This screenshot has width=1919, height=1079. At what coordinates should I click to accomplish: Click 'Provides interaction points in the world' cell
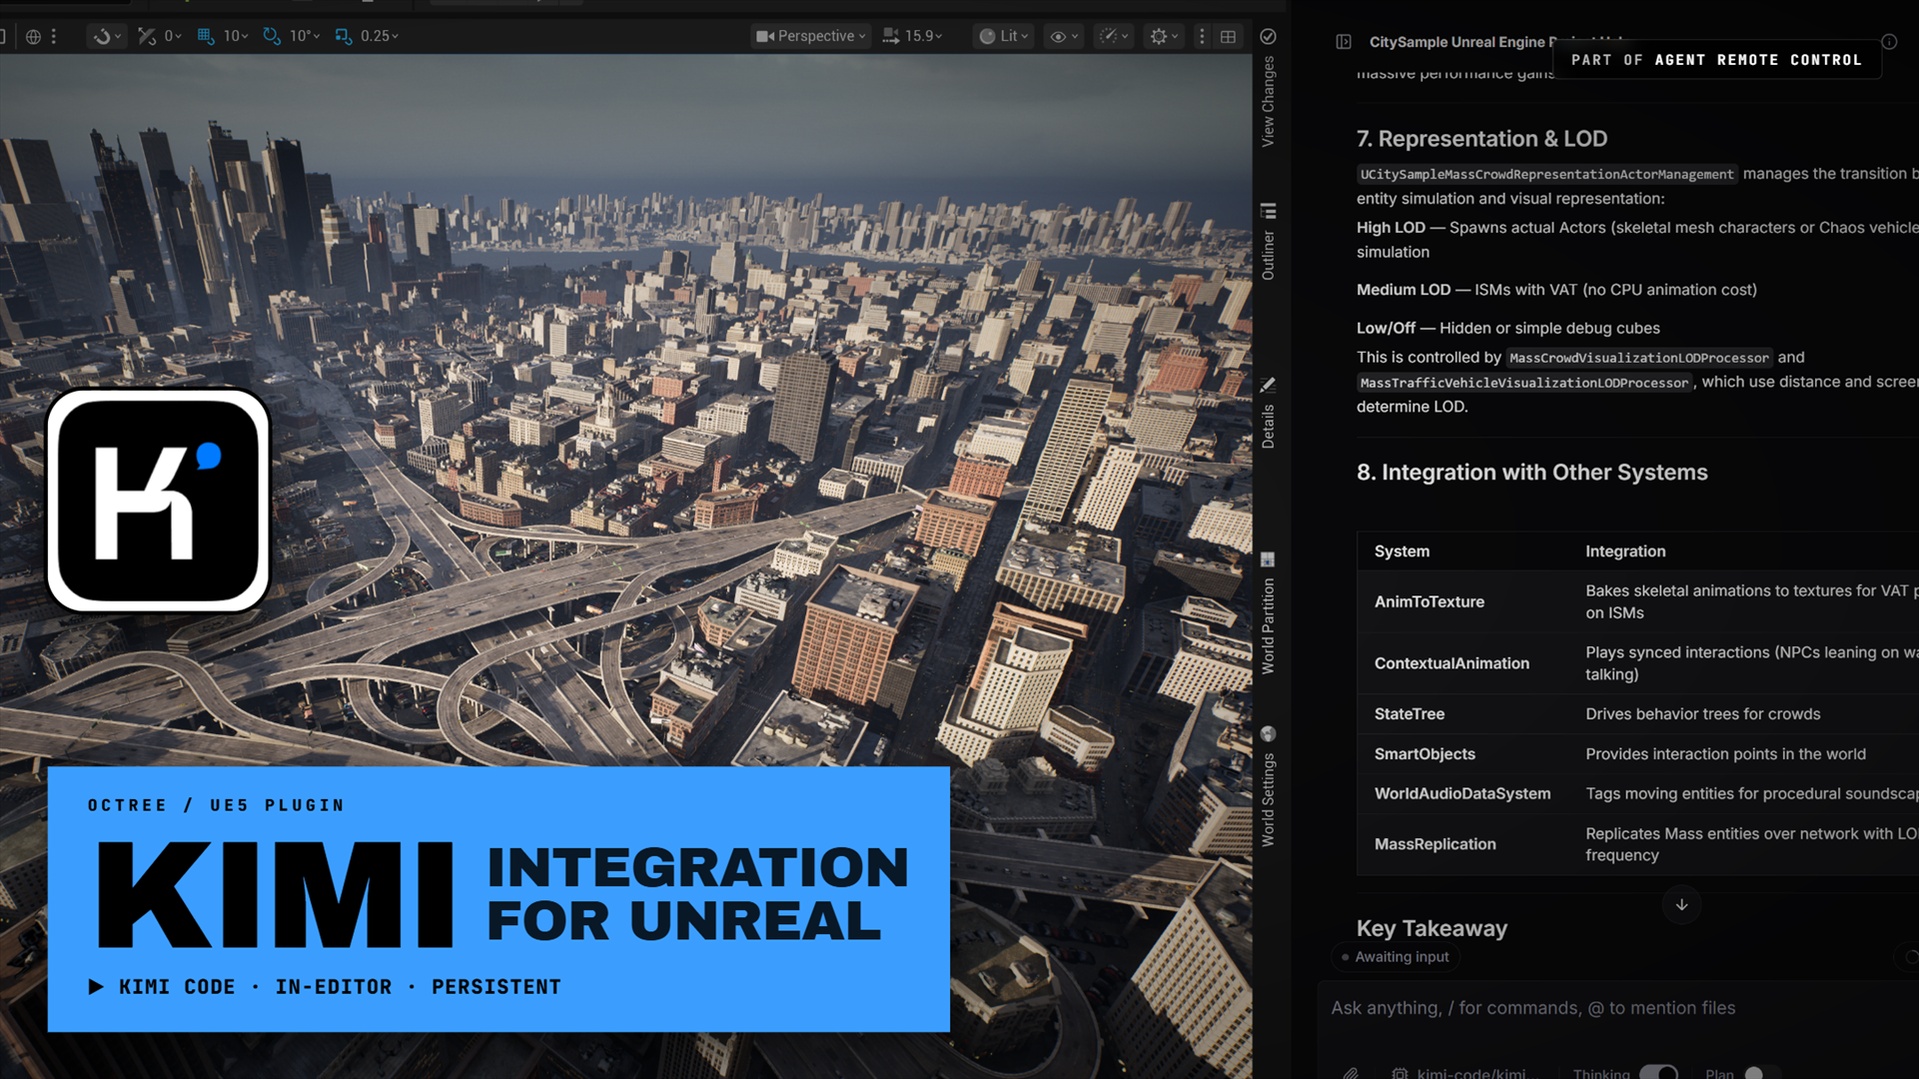(1725, 754)
